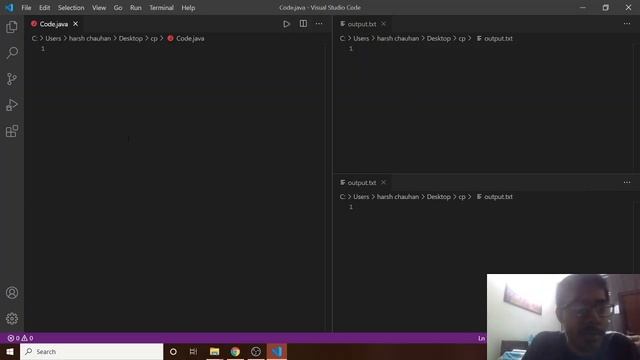The height and width of the screenshot is (360, 640).
Task: Open the Selection menu
Action: (71, 8)
